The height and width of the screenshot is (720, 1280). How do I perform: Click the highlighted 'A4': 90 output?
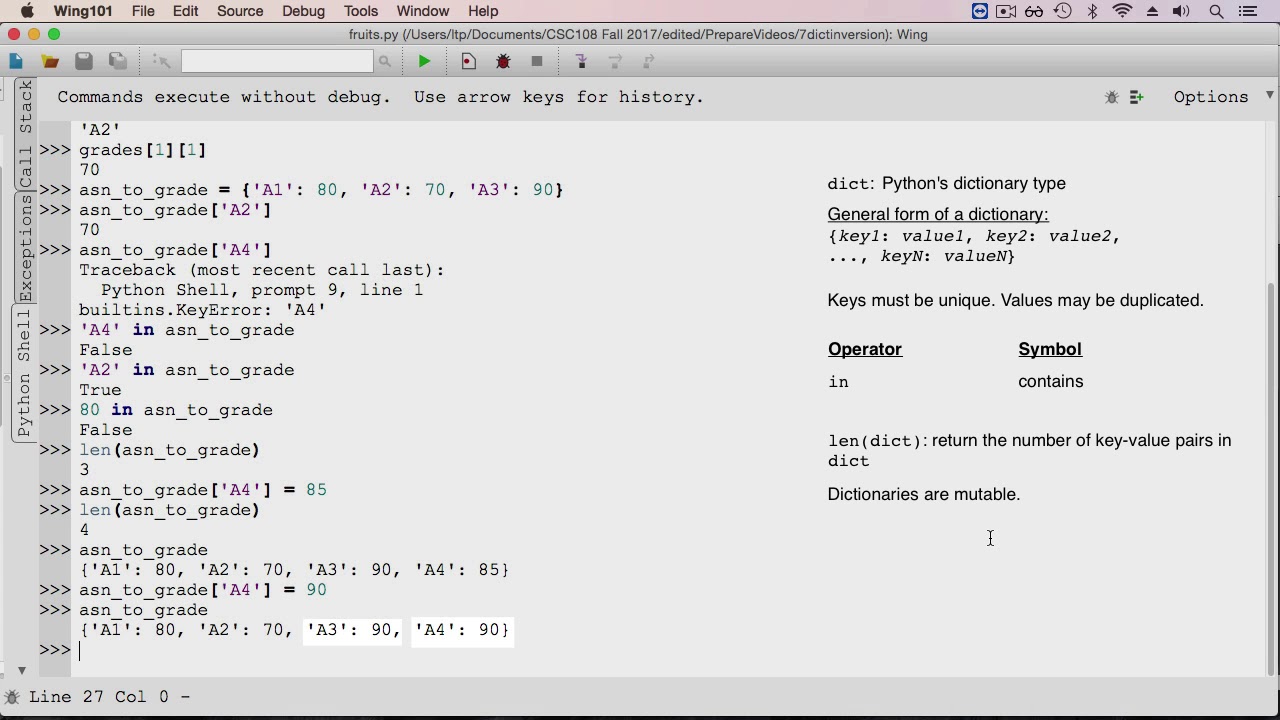tap(461, 630)
